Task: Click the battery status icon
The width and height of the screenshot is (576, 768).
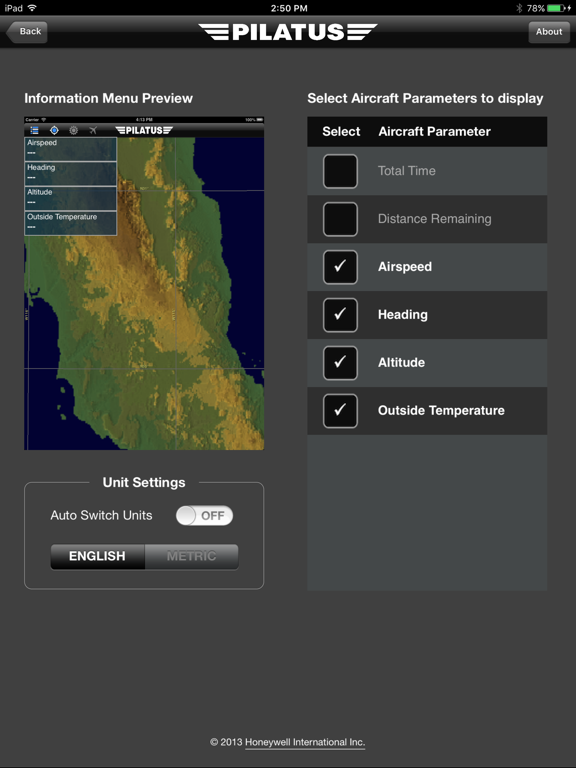Action: coord(557,8)
